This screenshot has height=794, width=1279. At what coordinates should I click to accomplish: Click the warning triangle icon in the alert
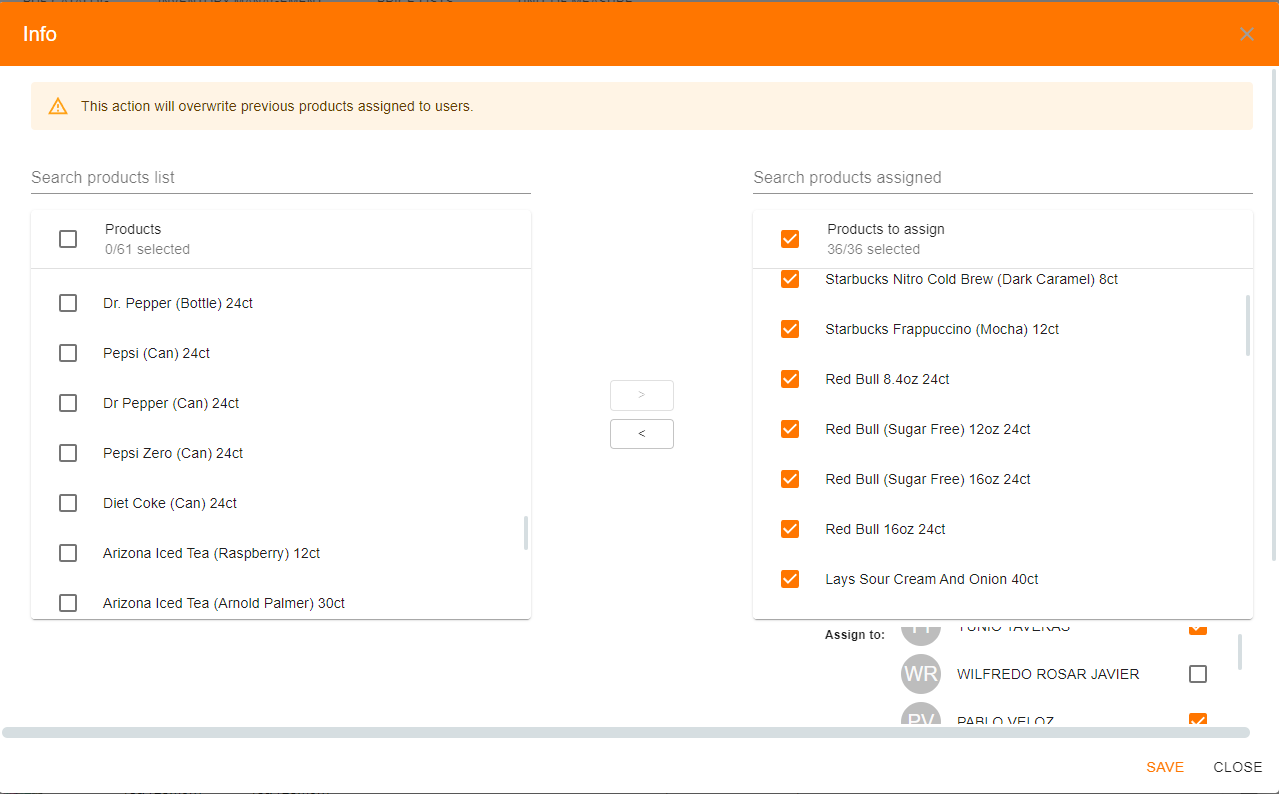[x=58, y=106]
